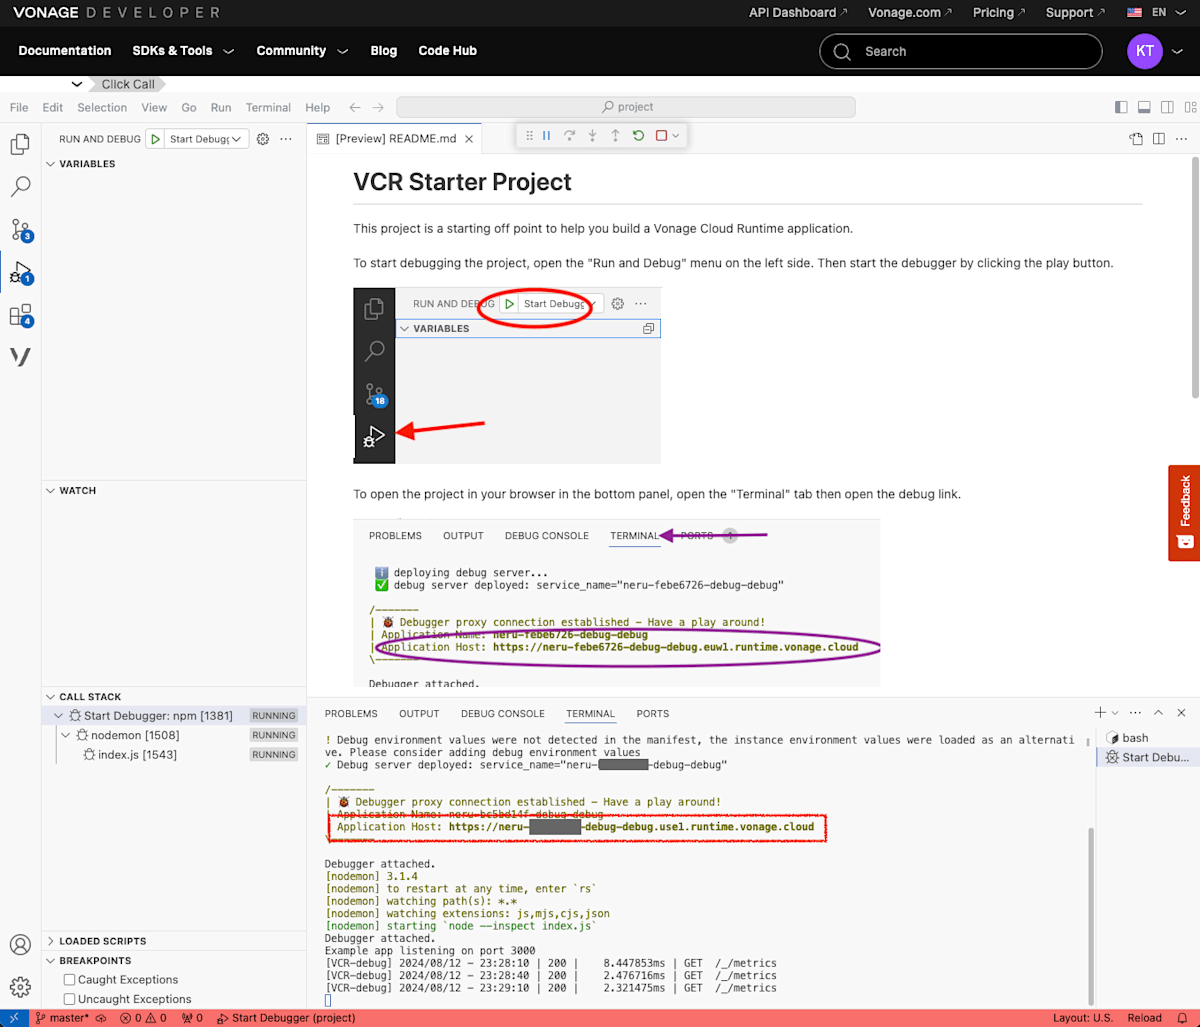
Task: Select the bash terminal entry
Action: coord(1146,738)
